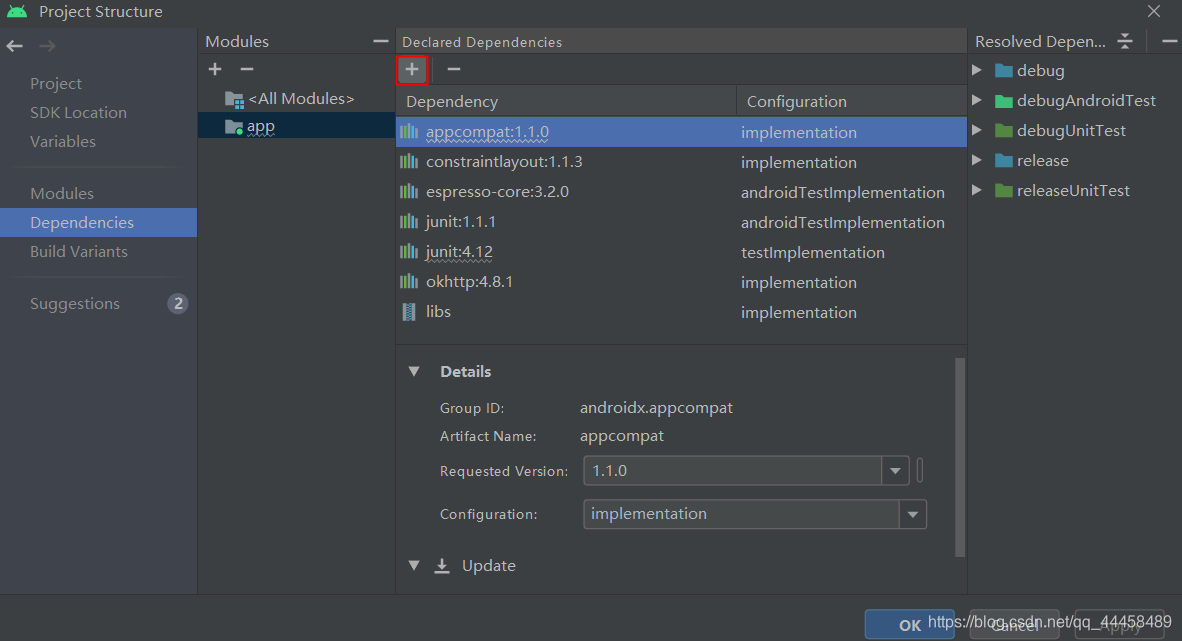This screenshot has width=1182, height=641.
Task: Open the Project section
Action: click(x=56, y=84)
